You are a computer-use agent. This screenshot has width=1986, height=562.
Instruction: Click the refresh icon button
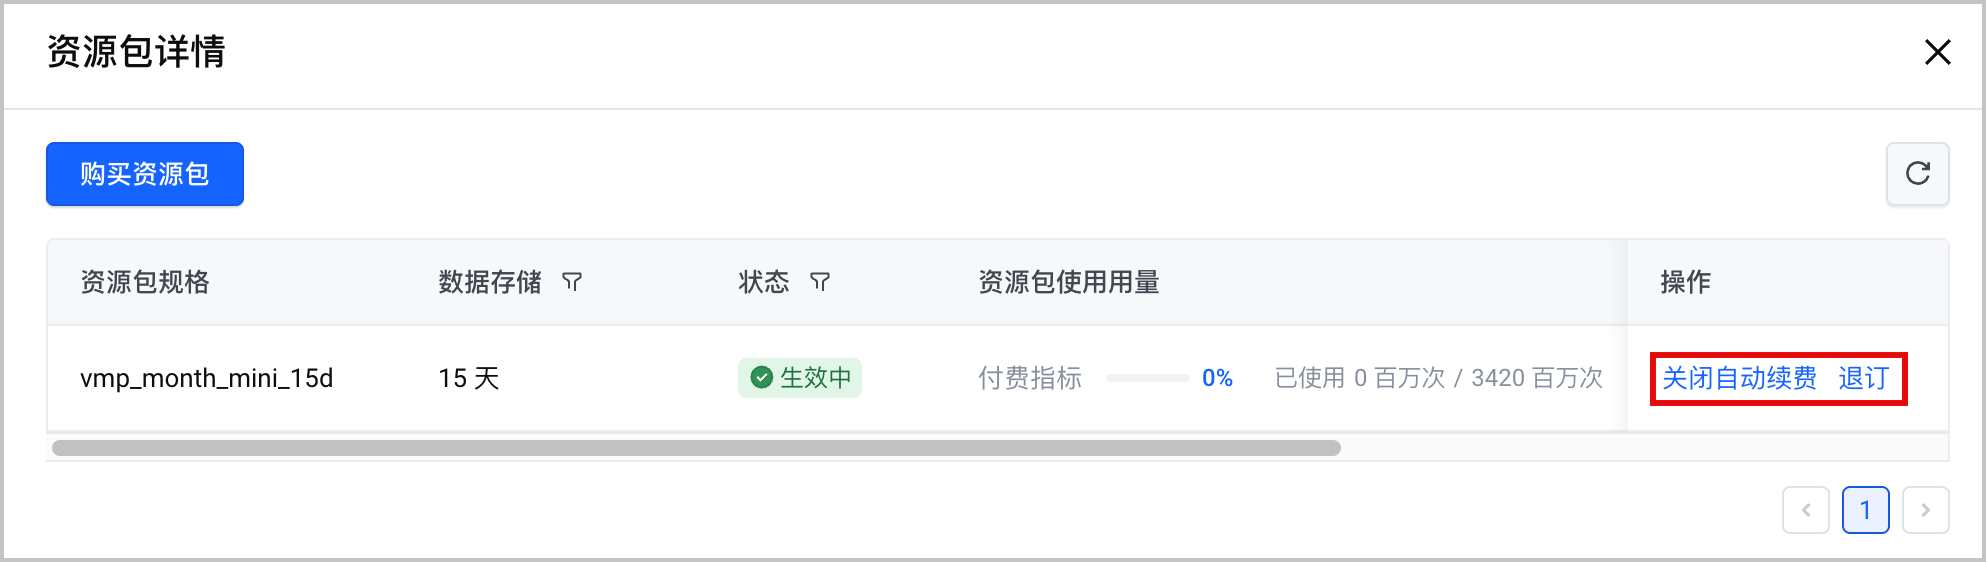[x=1917, y=174]
